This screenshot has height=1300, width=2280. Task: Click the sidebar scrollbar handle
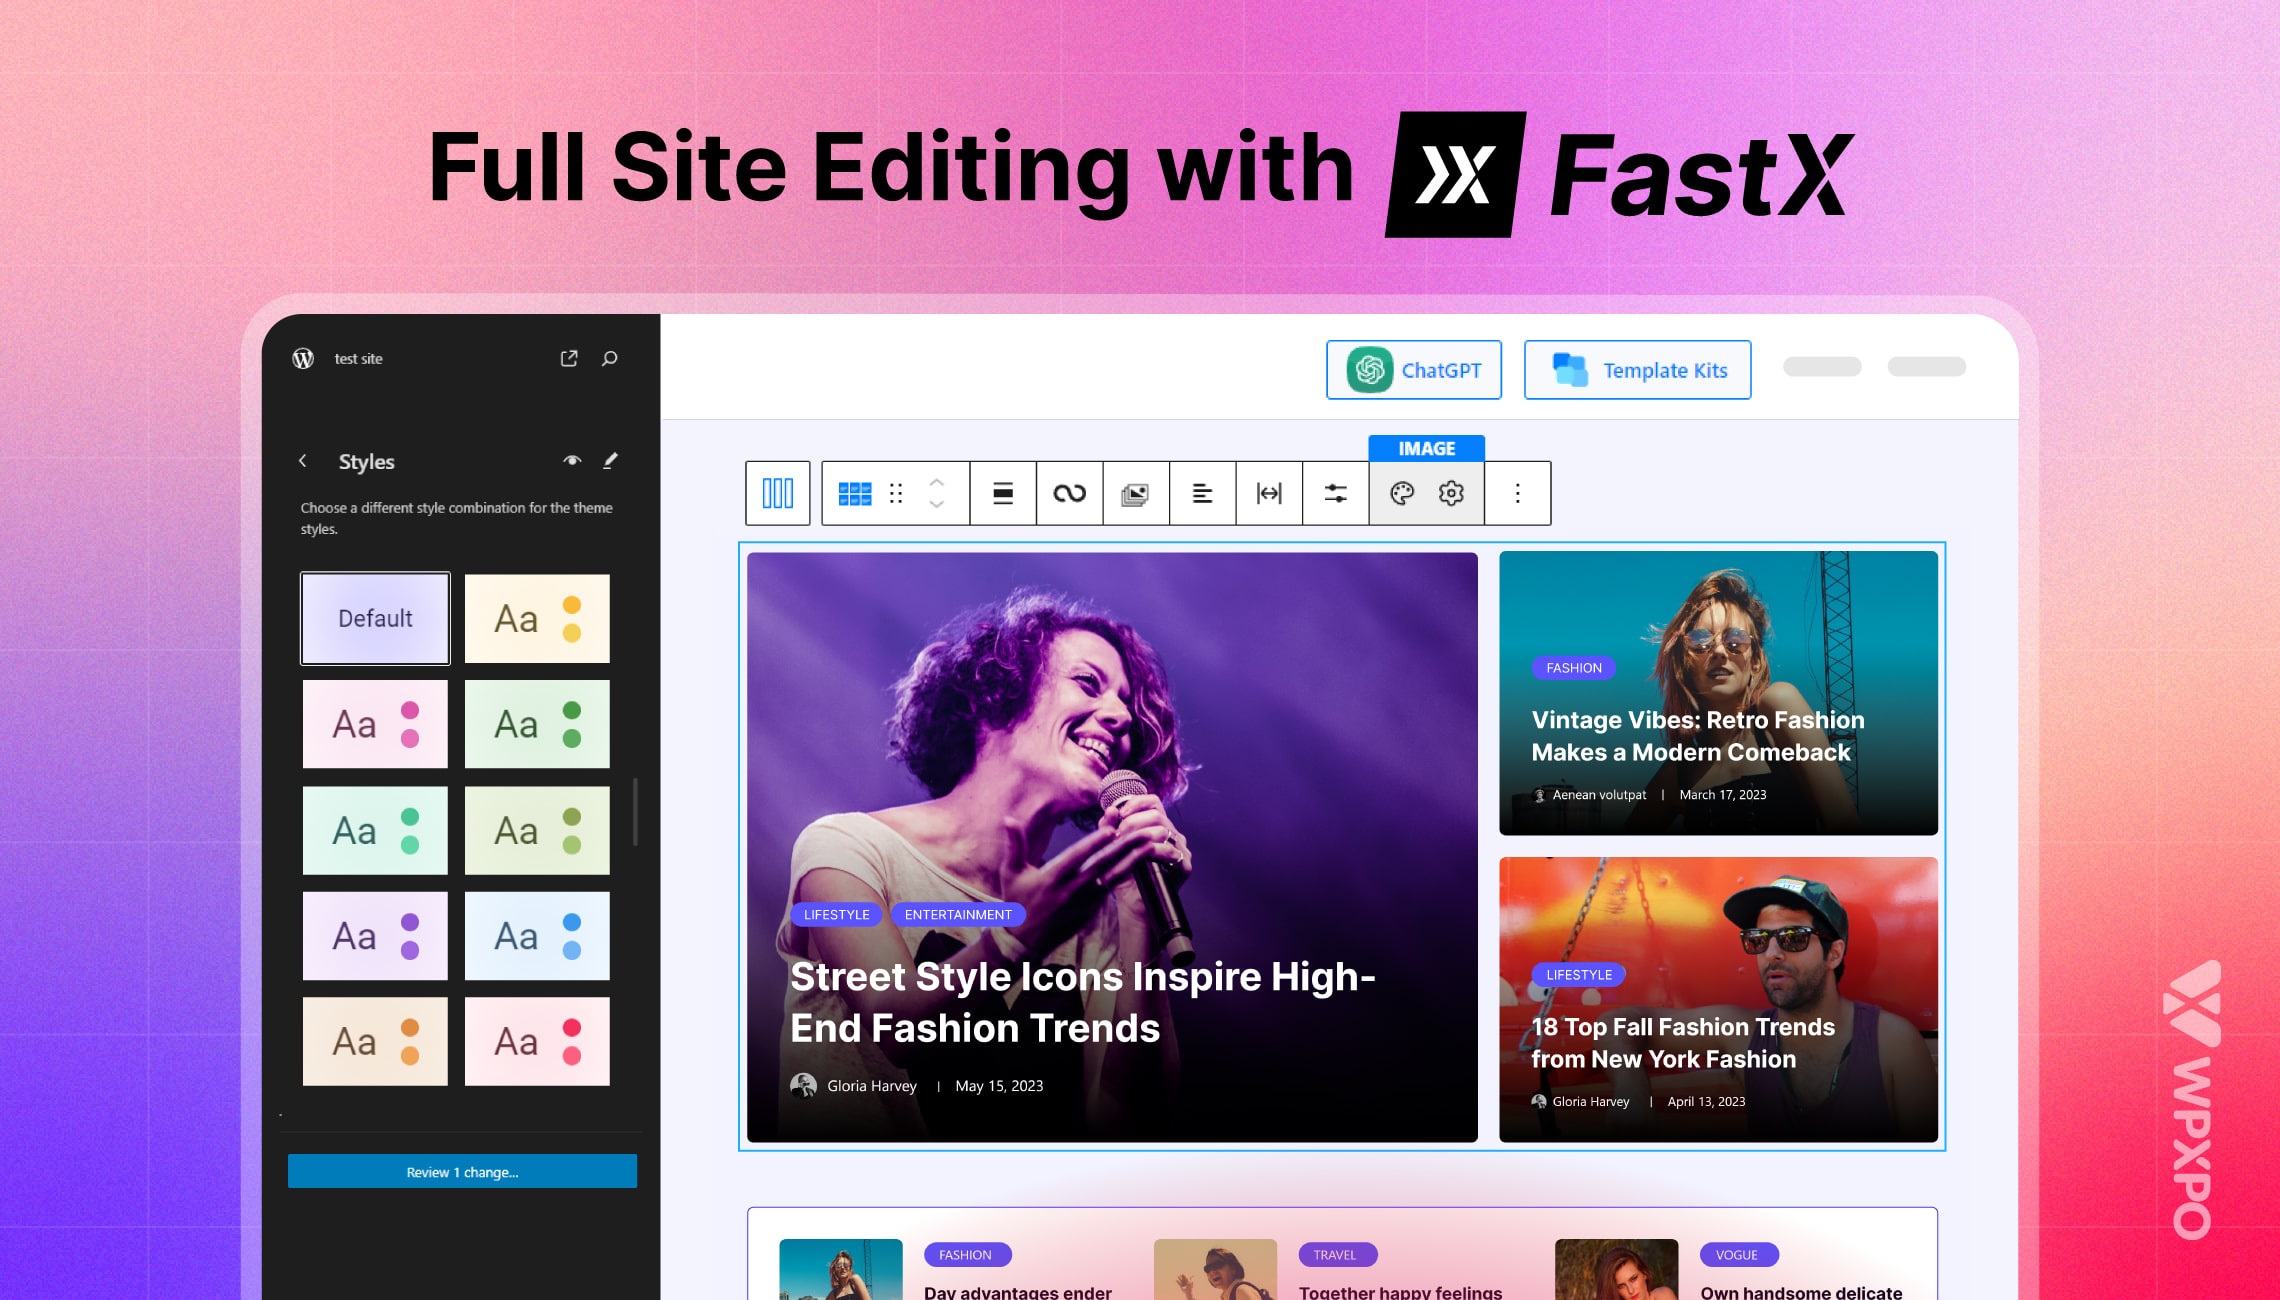coord(635,811)
